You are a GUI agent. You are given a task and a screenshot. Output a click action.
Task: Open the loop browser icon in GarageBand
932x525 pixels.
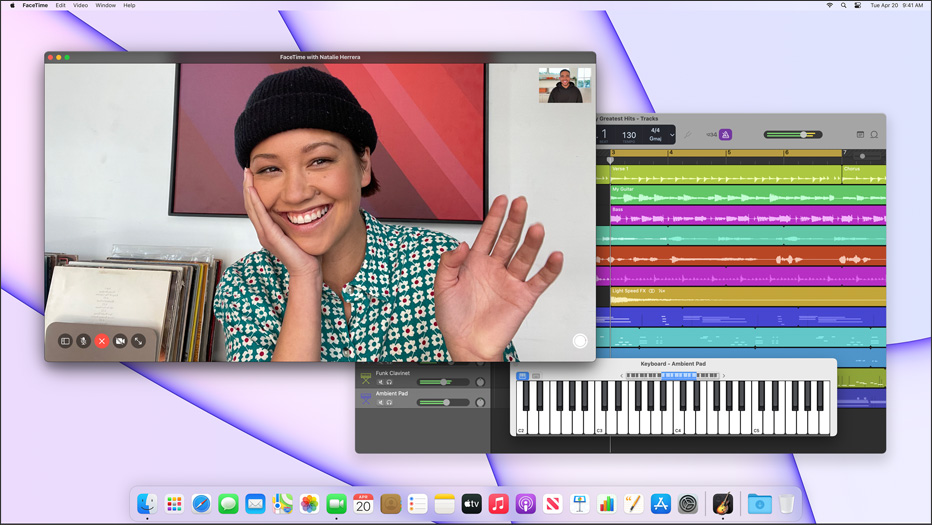pos(874,135)
